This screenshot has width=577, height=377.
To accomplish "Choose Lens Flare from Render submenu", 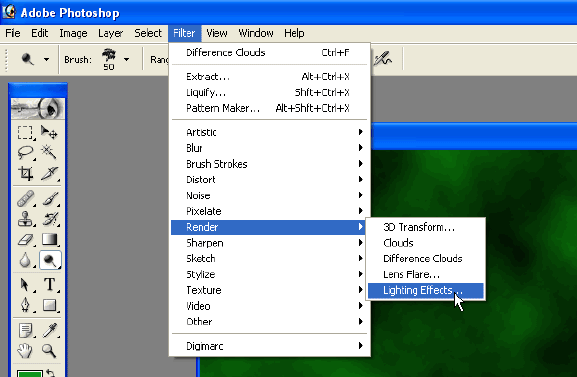I will pyautogui.click(x=426, y=275).
